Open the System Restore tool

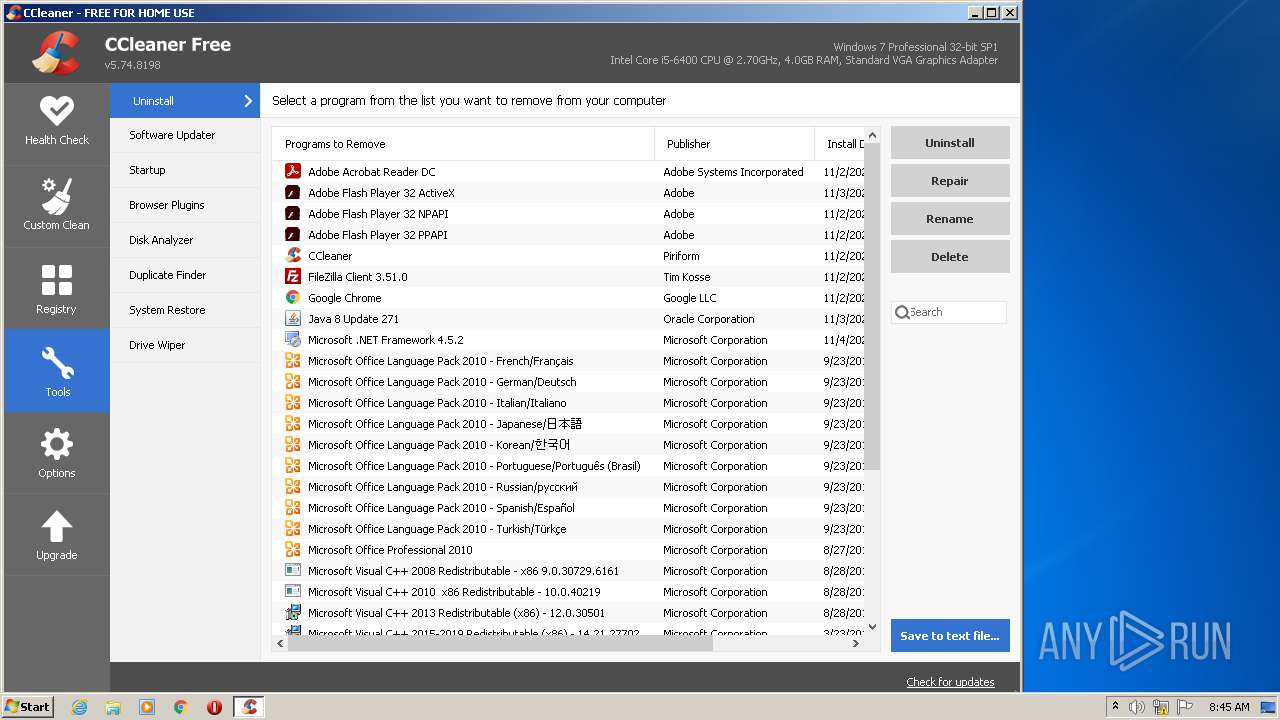[x=185, y=310]
